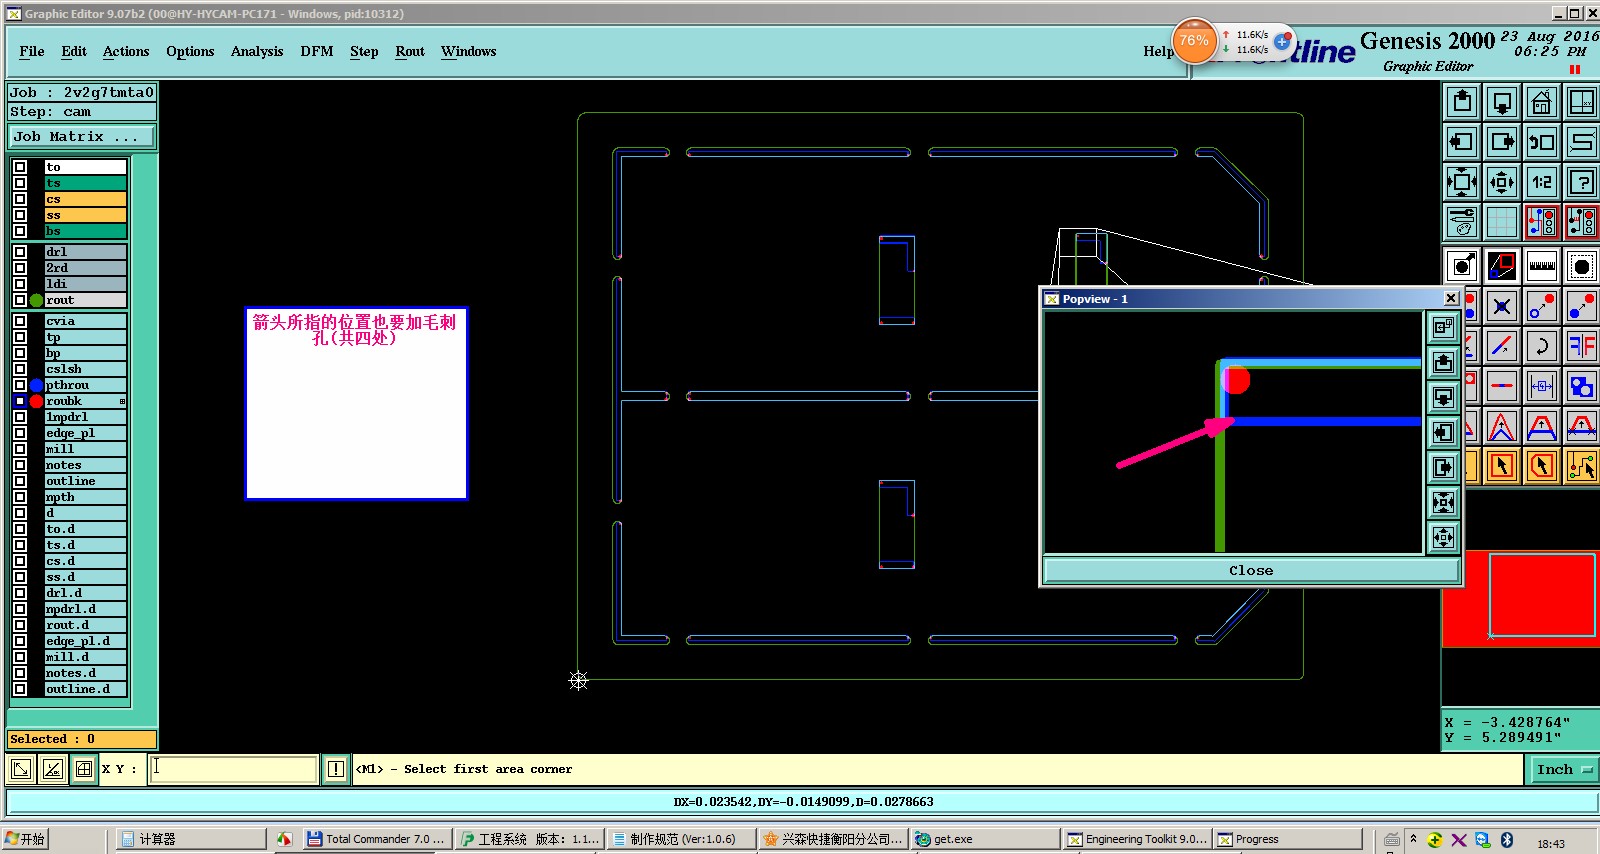Image resolution: width=1600 pixels, height=854 pixels.
Task: Click the X Y coordinate input field
Action: pyautogui.click(x=233, y=769)
